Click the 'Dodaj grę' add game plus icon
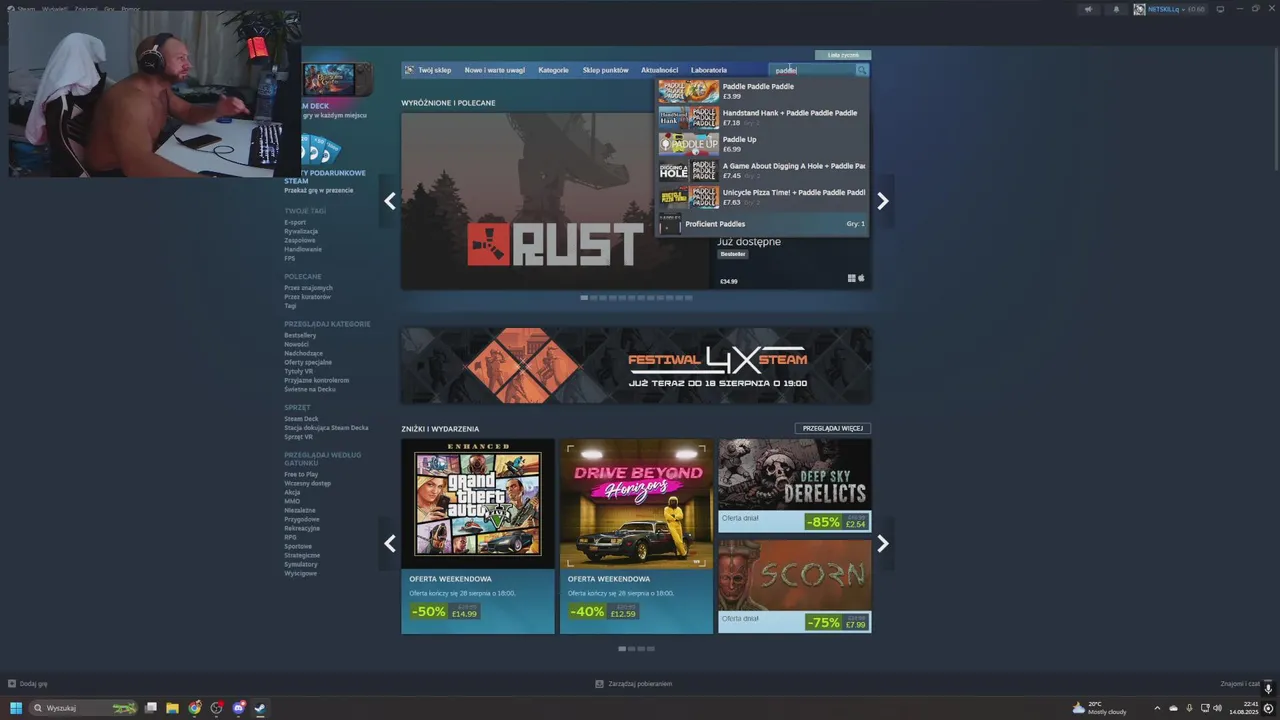 point(12,684)
